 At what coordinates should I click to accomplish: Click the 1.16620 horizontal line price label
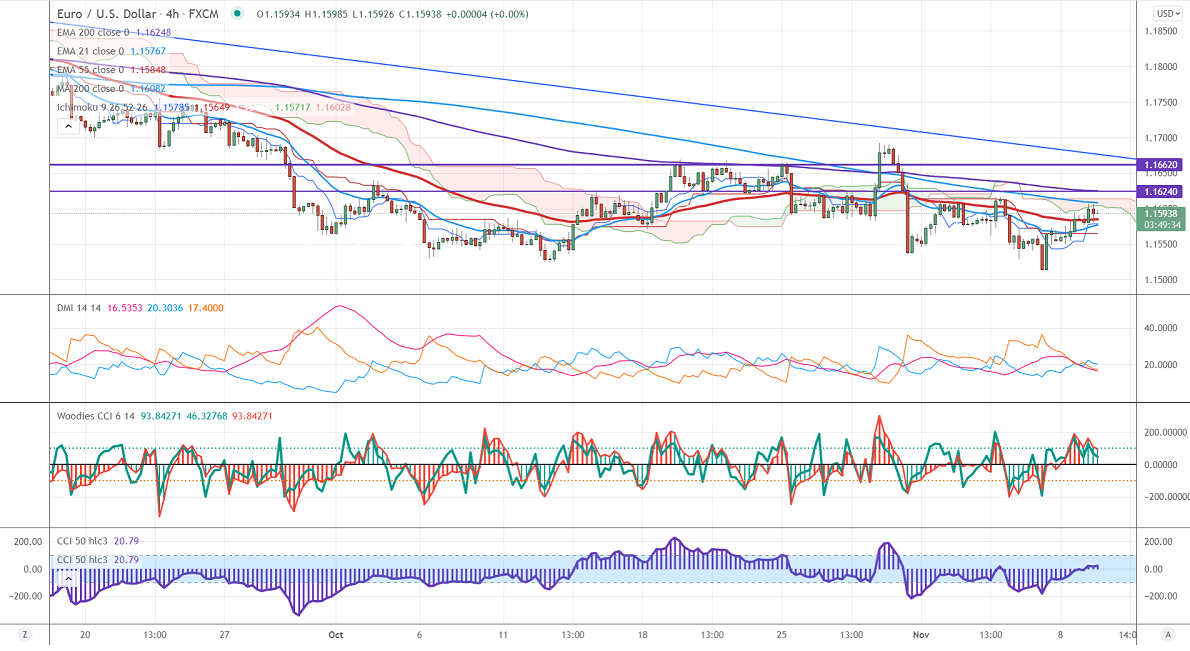pos(1161,165)
